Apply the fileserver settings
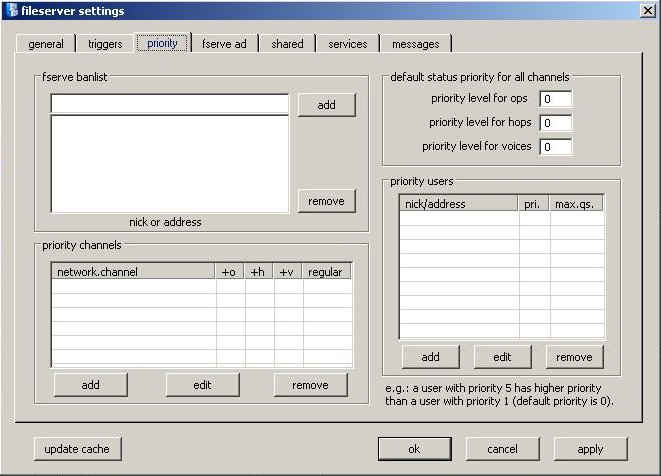 point(591,449)
